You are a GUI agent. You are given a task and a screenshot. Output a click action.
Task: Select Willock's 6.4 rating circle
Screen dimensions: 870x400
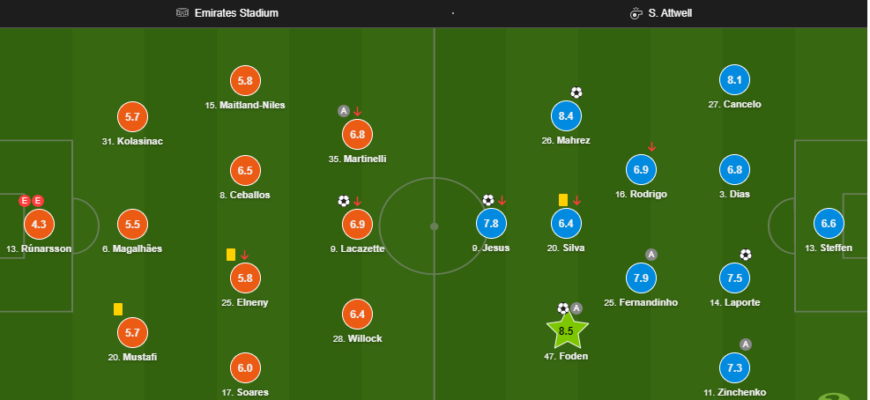(x=356, y=314)
